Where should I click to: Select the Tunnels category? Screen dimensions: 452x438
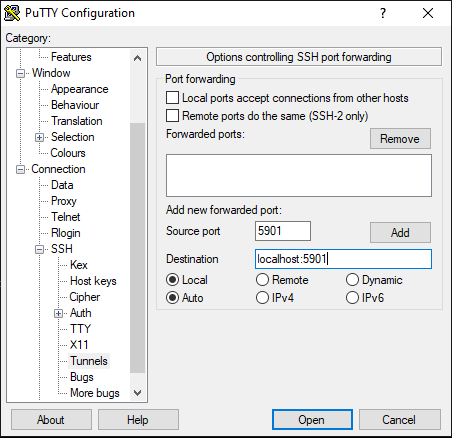[x=89, y=361]
